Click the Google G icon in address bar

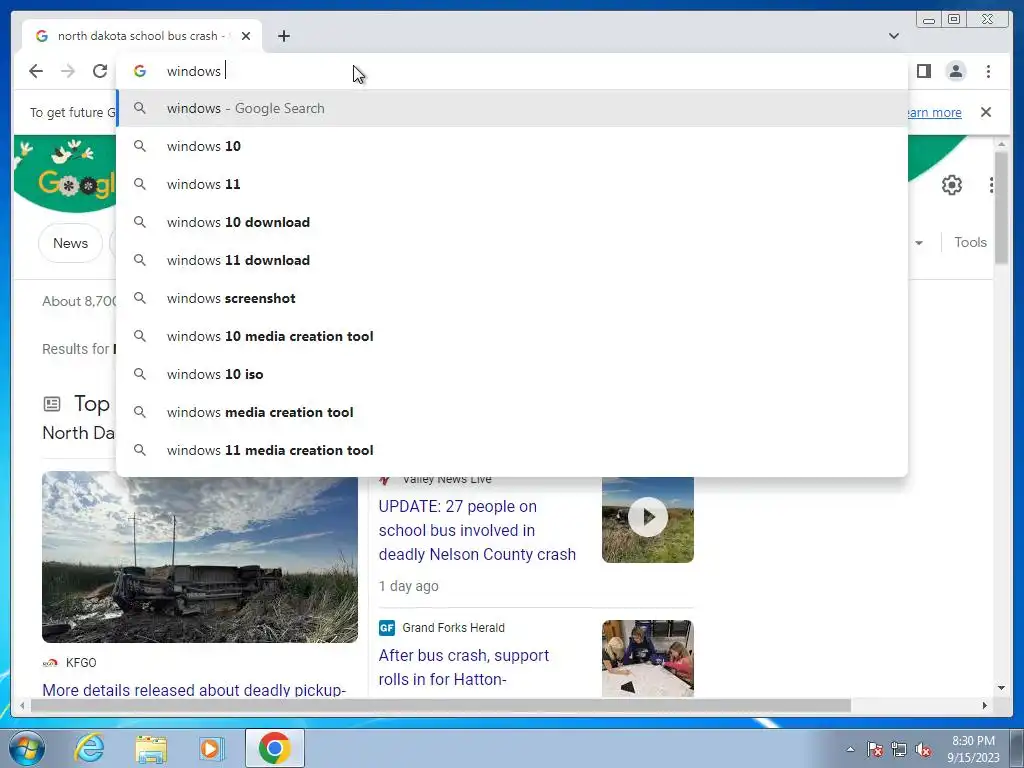point(140,71)
